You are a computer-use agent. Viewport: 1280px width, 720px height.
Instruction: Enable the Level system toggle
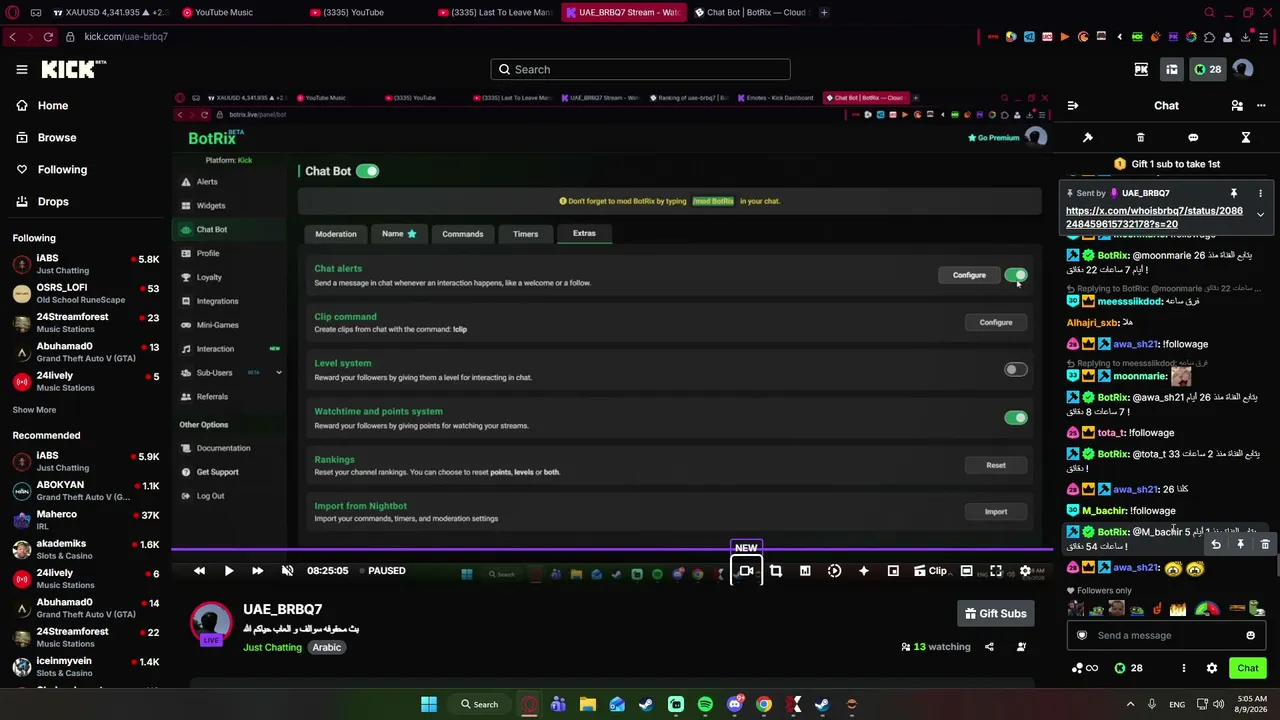1015,370
